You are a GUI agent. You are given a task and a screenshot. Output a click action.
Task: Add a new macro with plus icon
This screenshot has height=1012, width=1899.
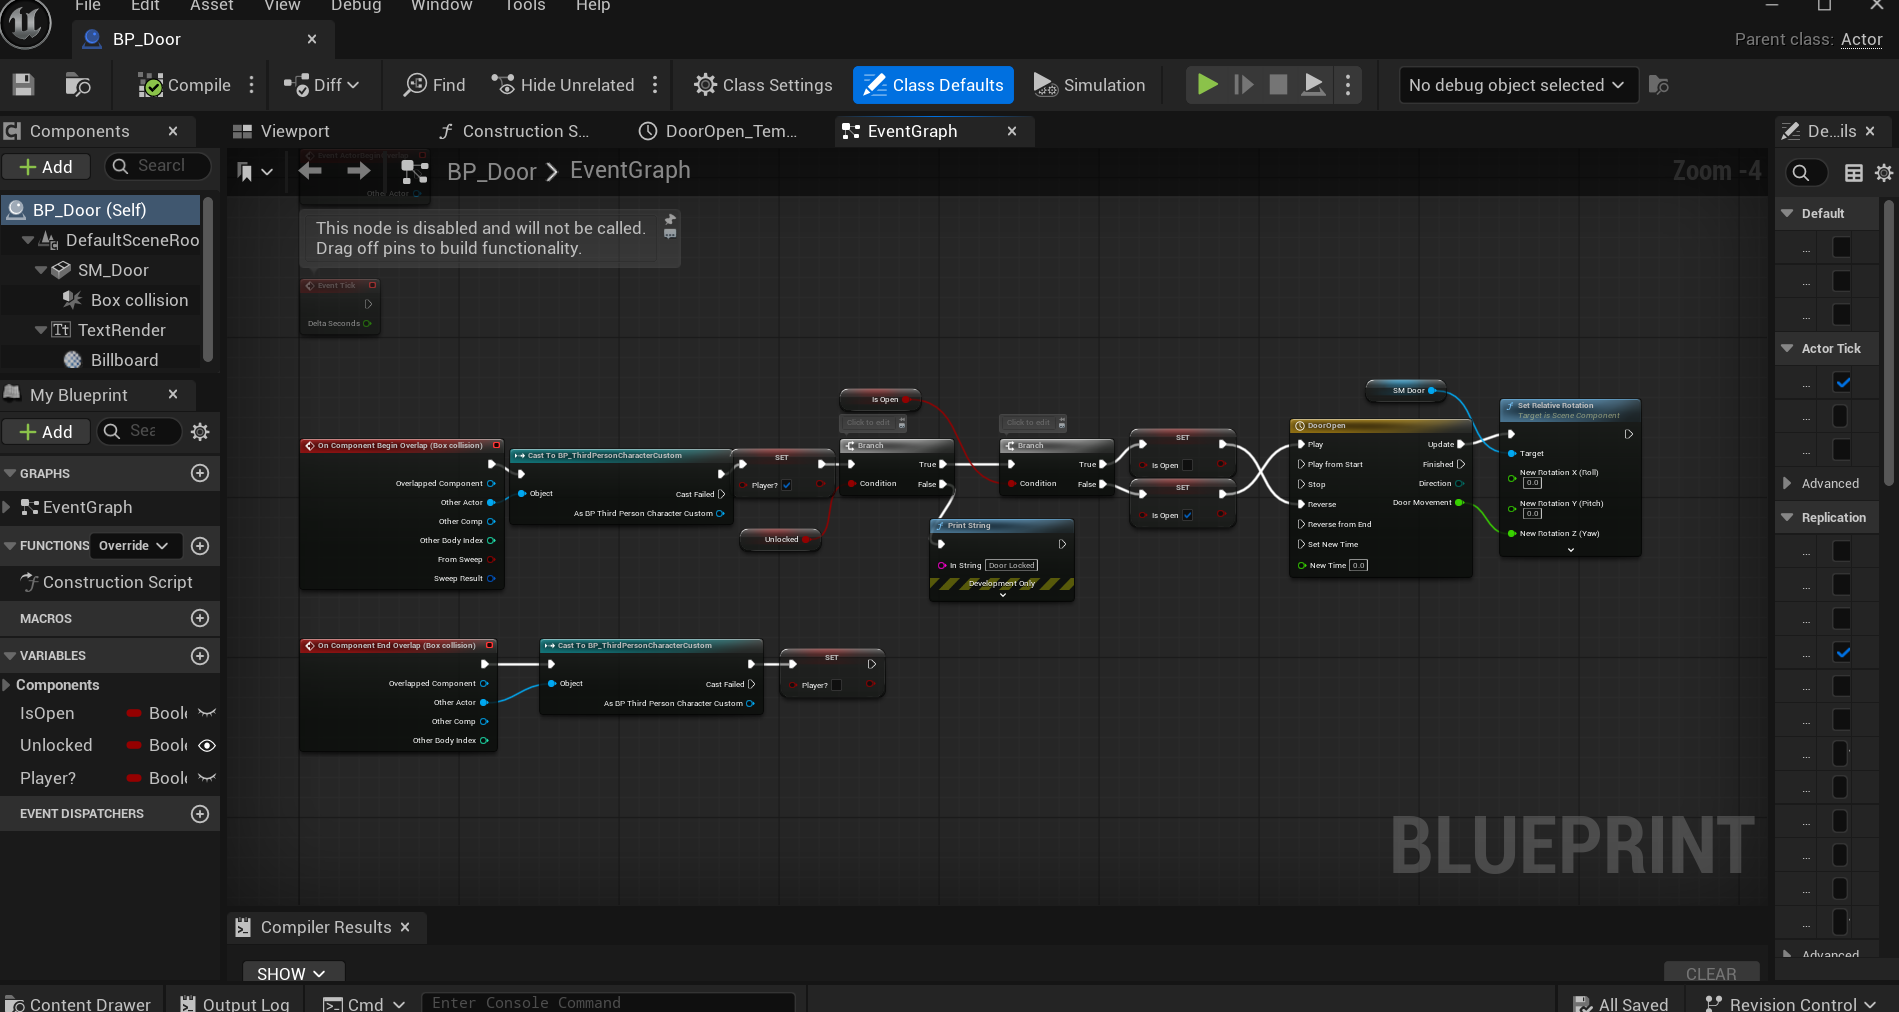coord(200,618)
